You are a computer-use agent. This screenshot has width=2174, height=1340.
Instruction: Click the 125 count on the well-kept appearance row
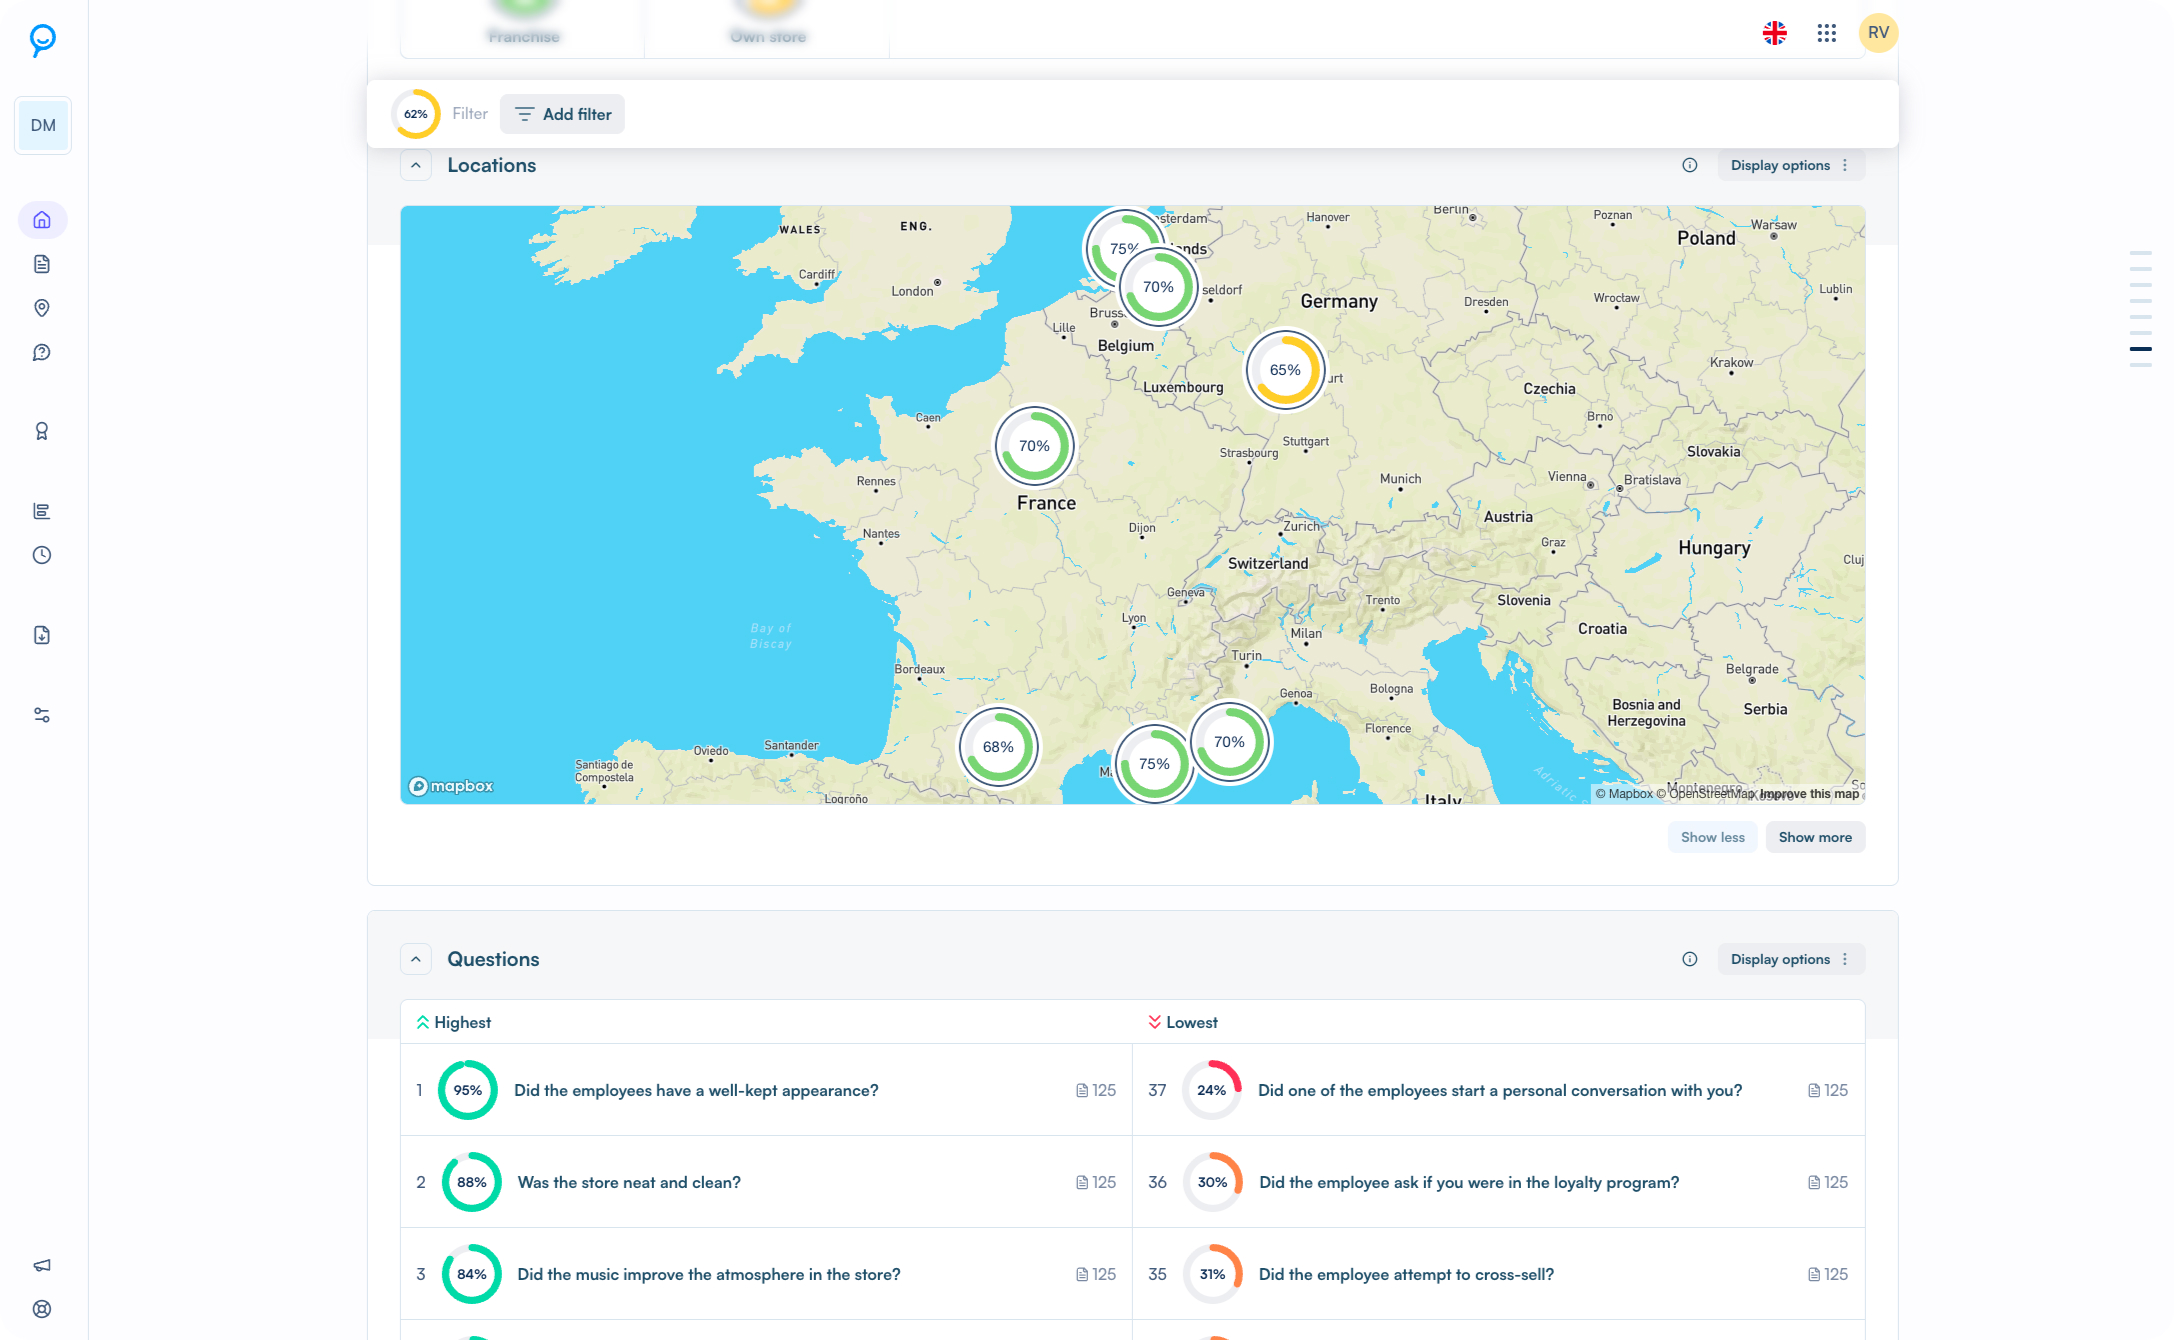coord(1096,1090)
